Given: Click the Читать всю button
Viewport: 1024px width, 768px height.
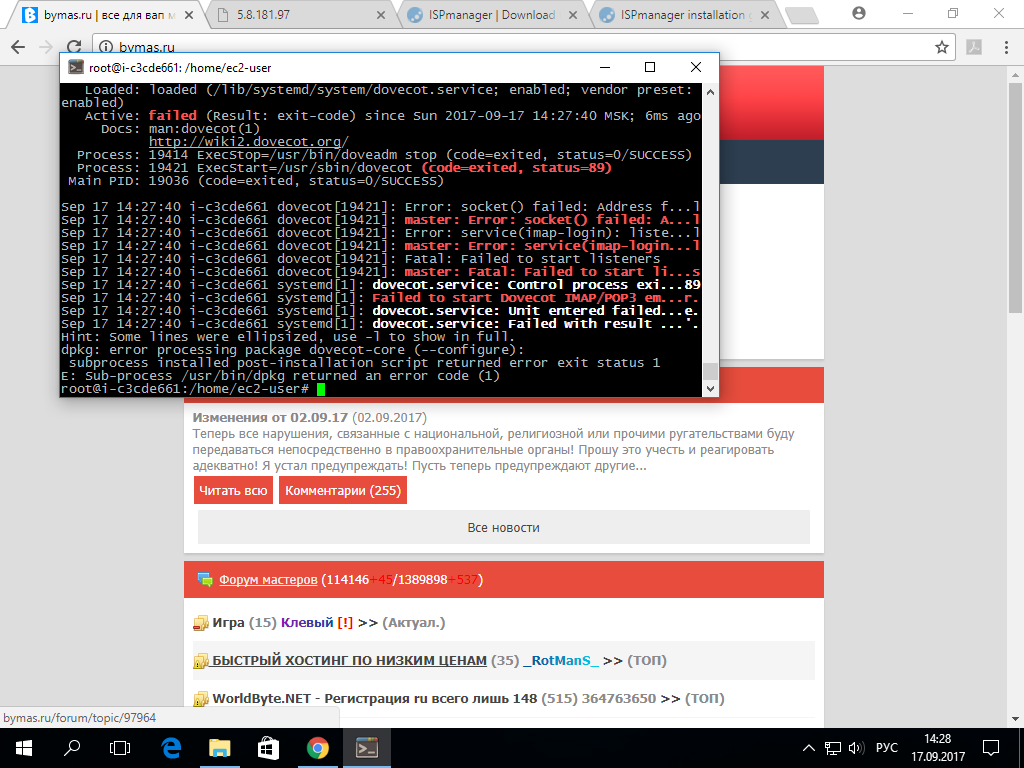Looking at the screenshot, I should coord(233,491).
